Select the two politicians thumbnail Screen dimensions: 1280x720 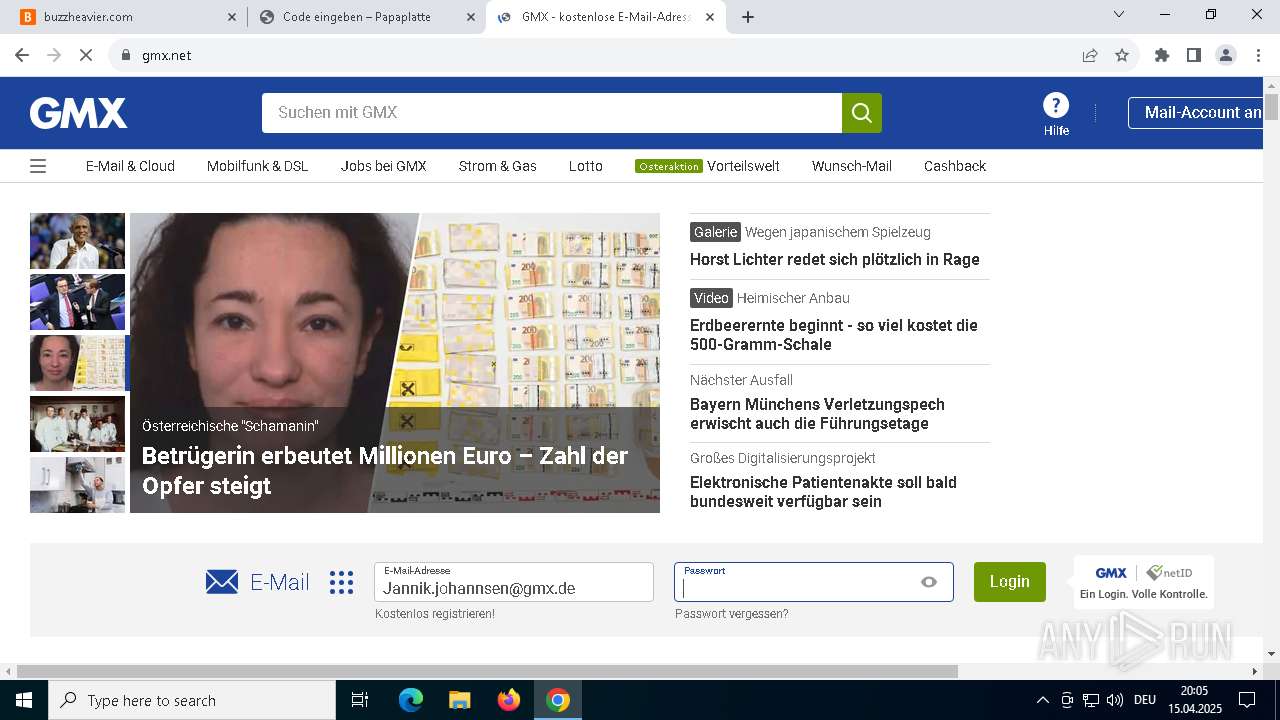click(77, 302)
